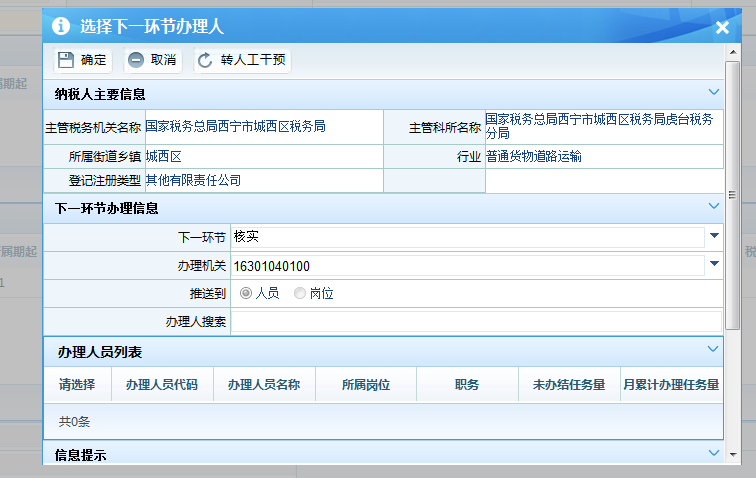Viewport: 756px width, 478px height.
Task: Select the 人员 radio button
Action: [x=246, y=293]
